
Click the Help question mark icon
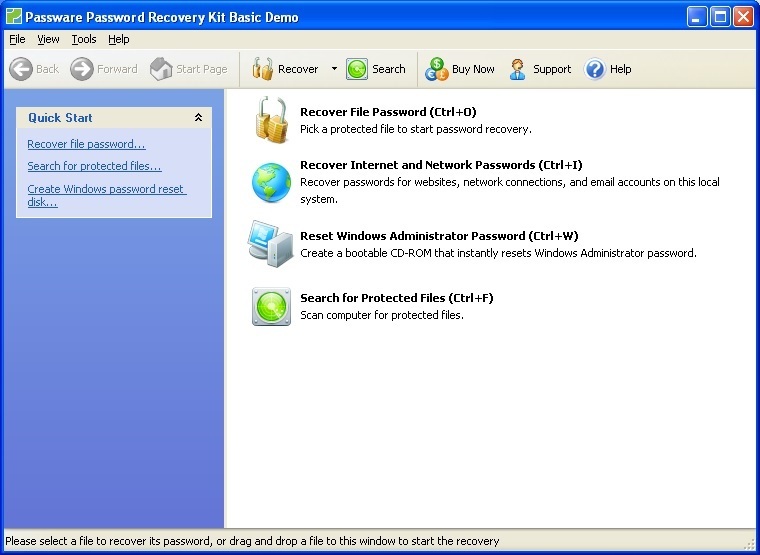tap(595, 69)
